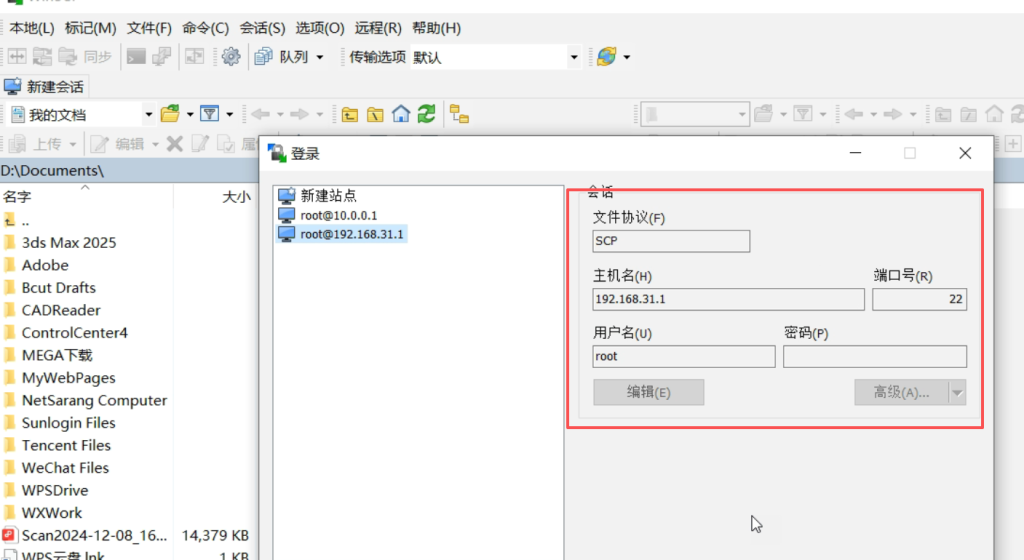Click the D:\Documents\ path bar
The image size is (1024, 560).
(129, 171)
